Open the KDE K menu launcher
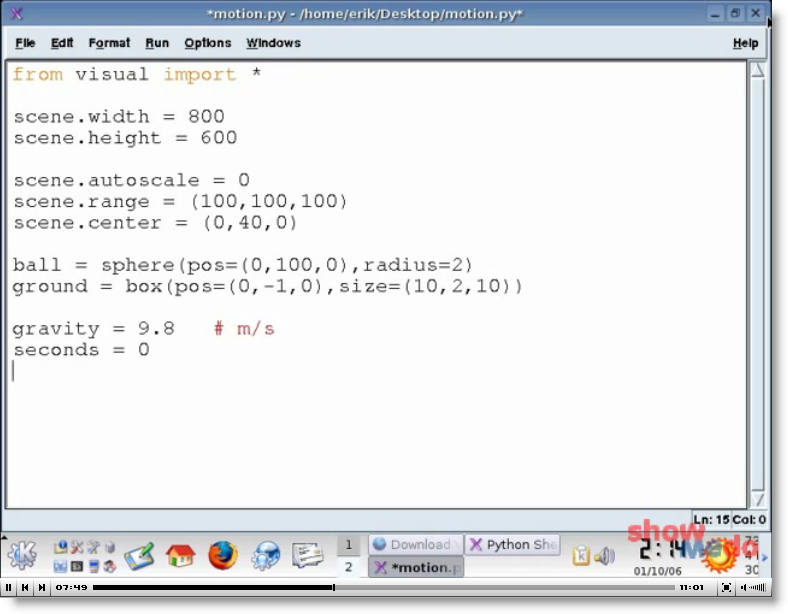 (x=21, y=556)
